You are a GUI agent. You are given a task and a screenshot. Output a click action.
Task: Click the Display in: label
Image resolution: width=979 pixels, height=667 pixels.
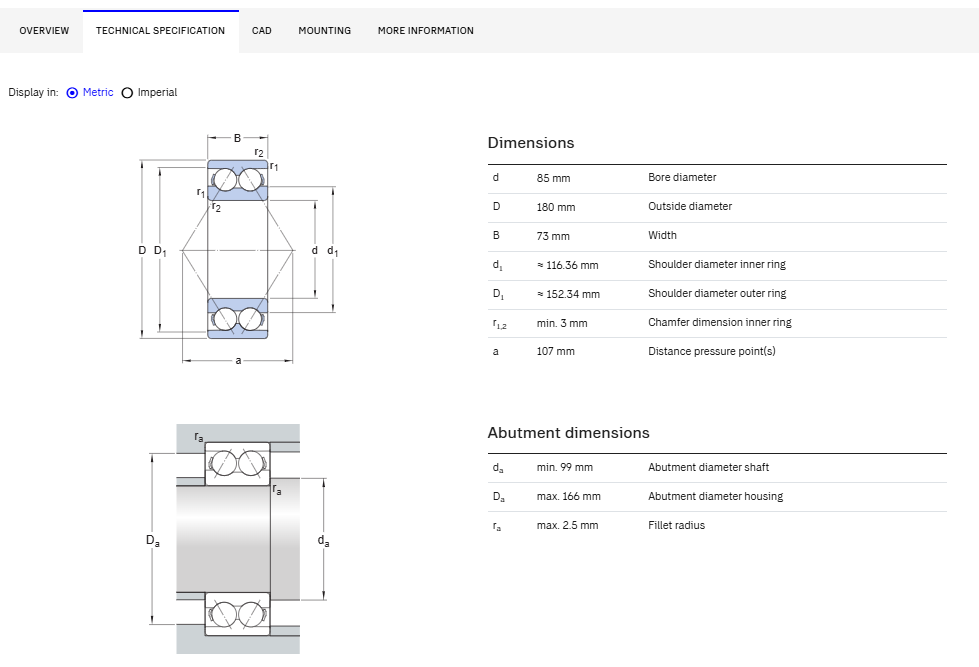[33, 92]
